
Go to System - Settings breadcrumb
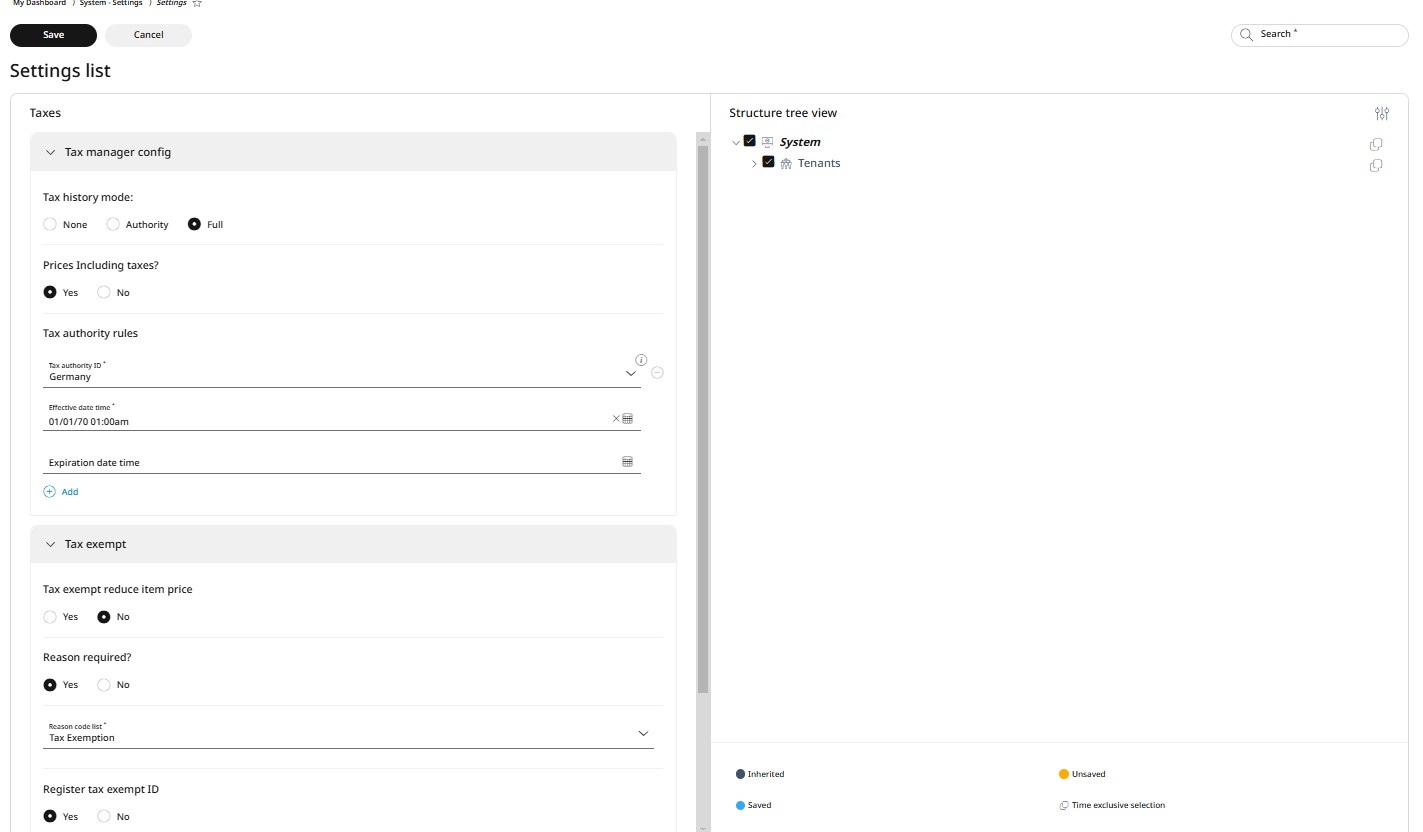click(111, 3)
